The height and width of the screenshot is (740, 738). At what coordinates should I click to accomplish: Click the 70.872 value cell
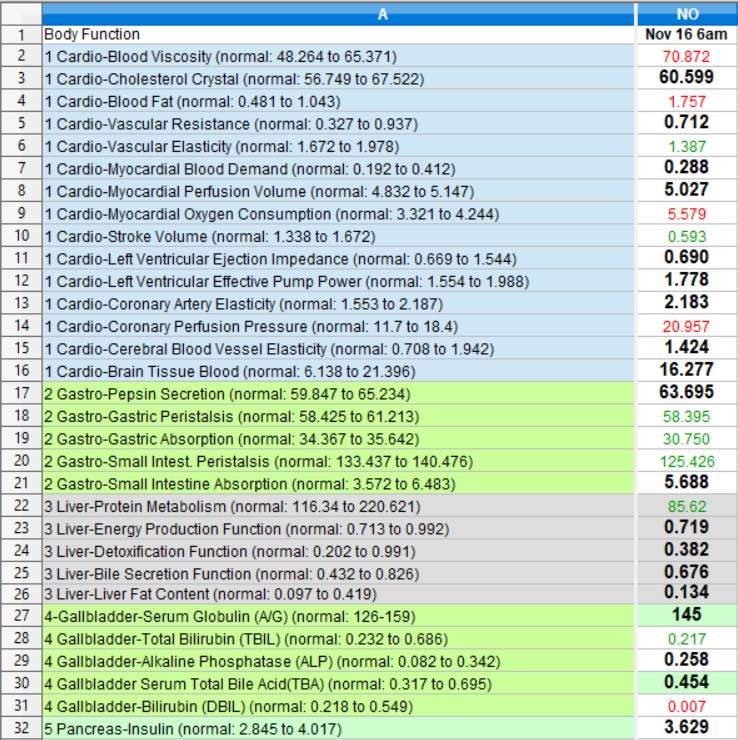click(685, 57)
